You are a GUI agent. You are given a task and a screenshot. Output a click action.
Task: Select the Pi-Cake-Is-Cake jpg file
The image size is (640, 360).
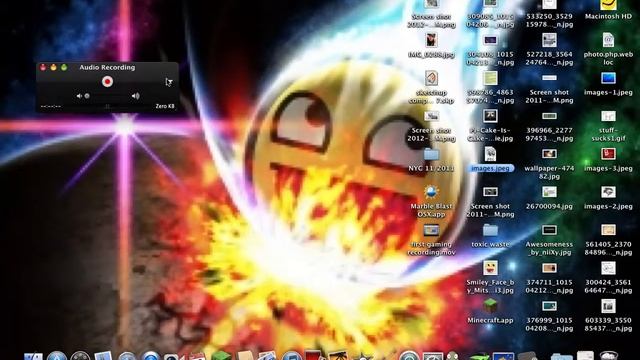pyautogui.click(x=490, y=116)
